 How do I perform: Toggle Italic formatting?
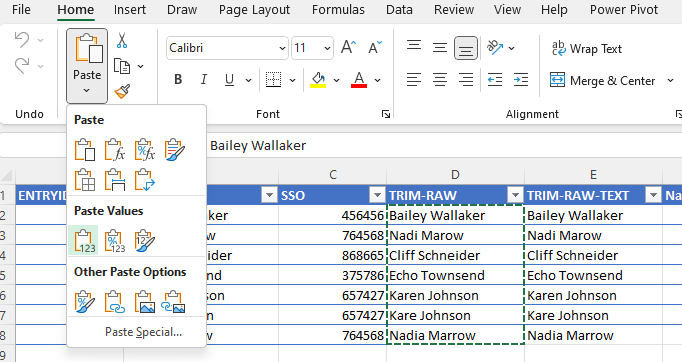[204, 80]
